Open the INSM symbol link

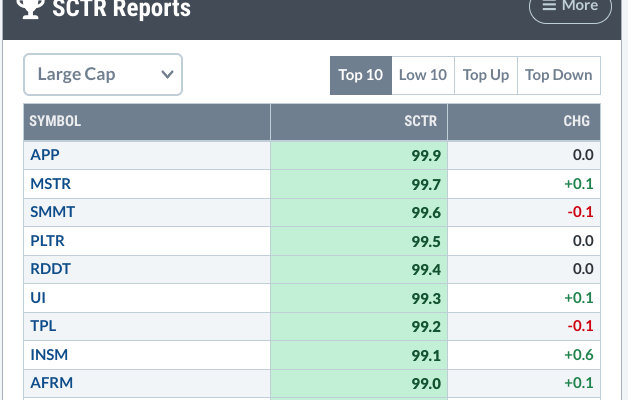point(49,355)
